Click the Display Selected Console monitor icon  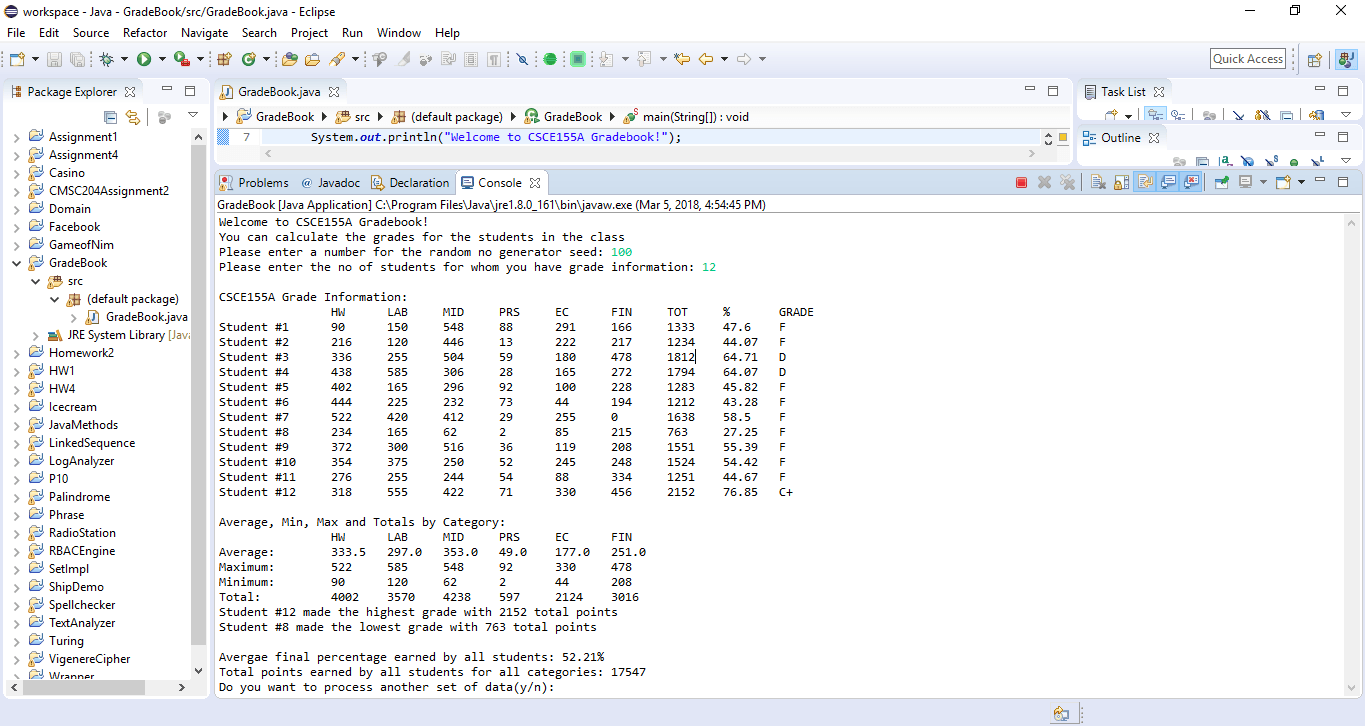click(x=1245, y=182)
